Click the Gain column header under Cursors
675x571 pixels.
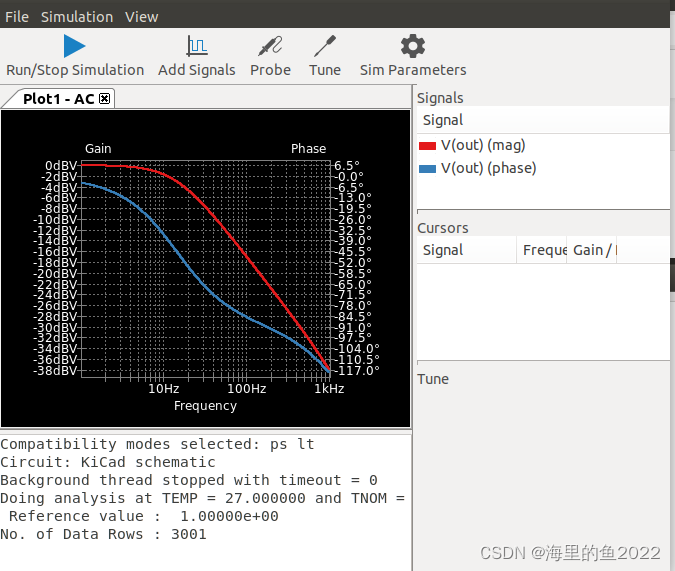coord(592,250)
